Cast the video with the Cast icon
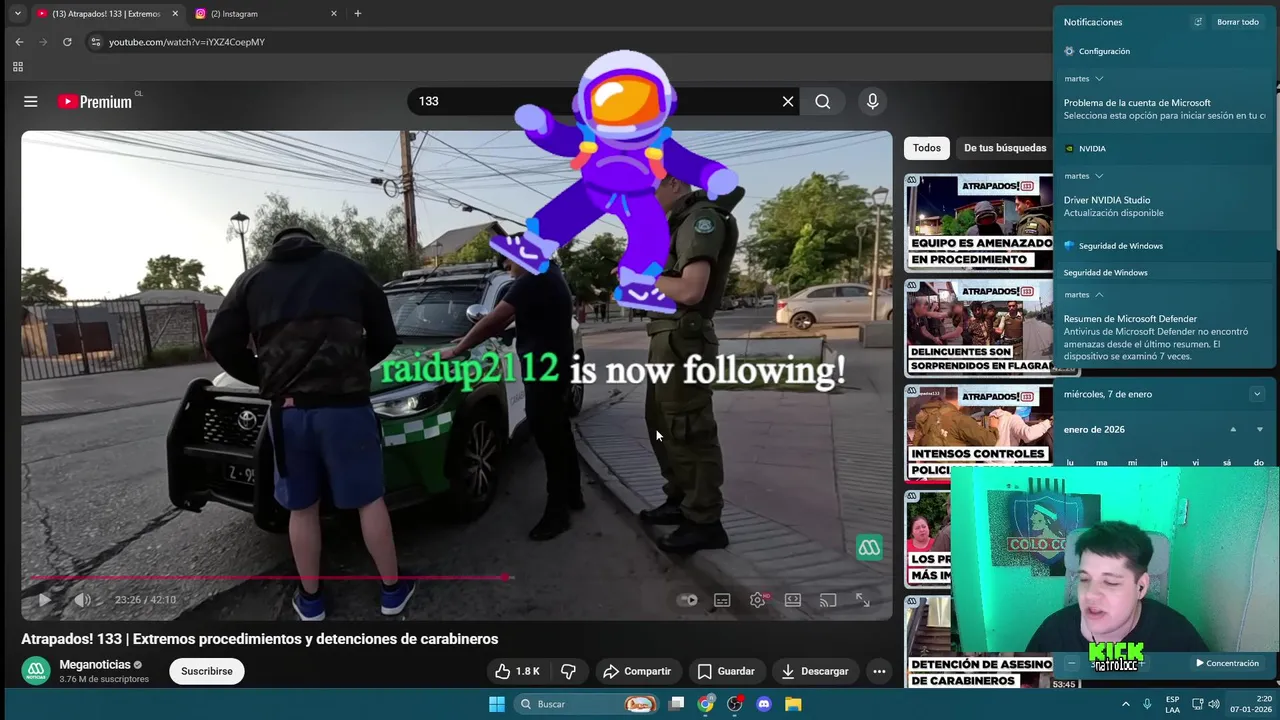Screen dimensions: 1280x720 click(x=828, y=600)
